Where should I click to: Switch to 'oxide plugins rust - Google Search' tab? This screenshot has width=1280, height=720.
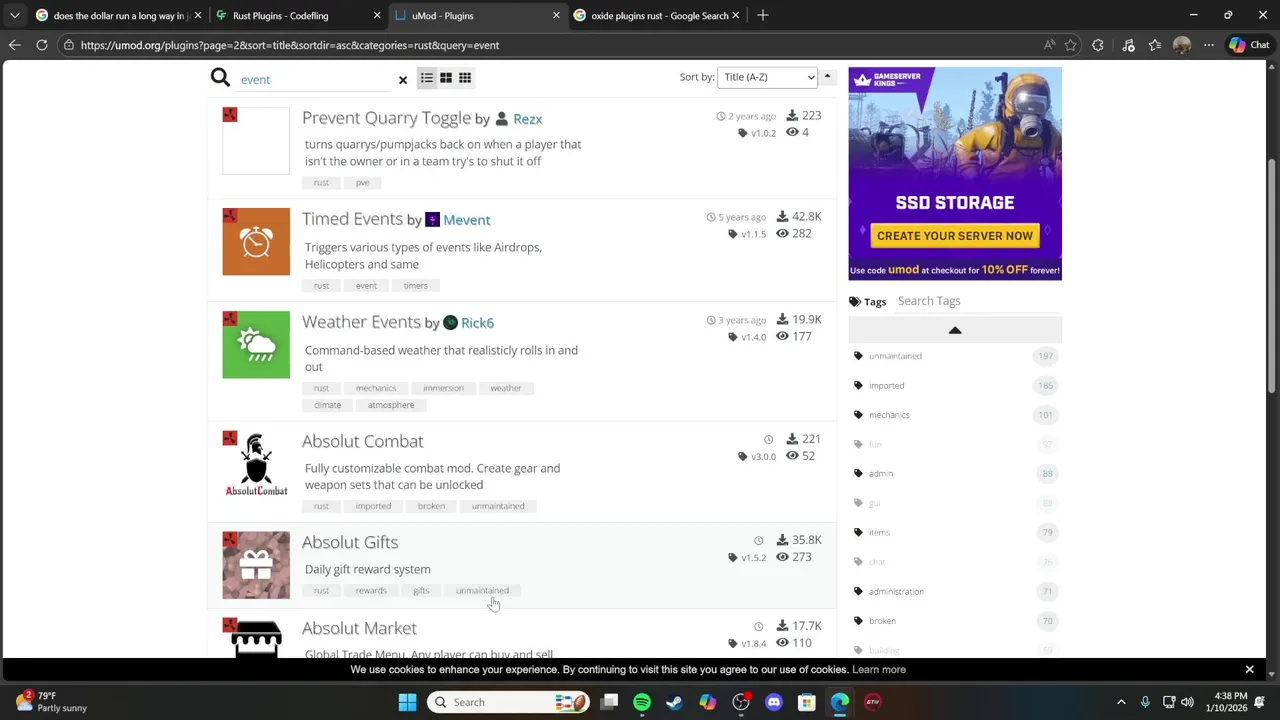(x=656, y=16)
